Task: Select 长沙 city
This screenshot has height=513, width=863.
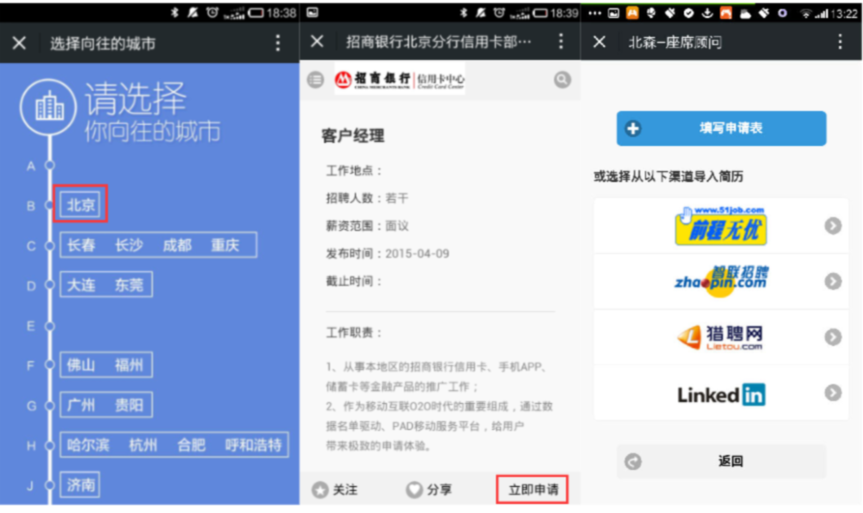Action: tap(129, 245)
